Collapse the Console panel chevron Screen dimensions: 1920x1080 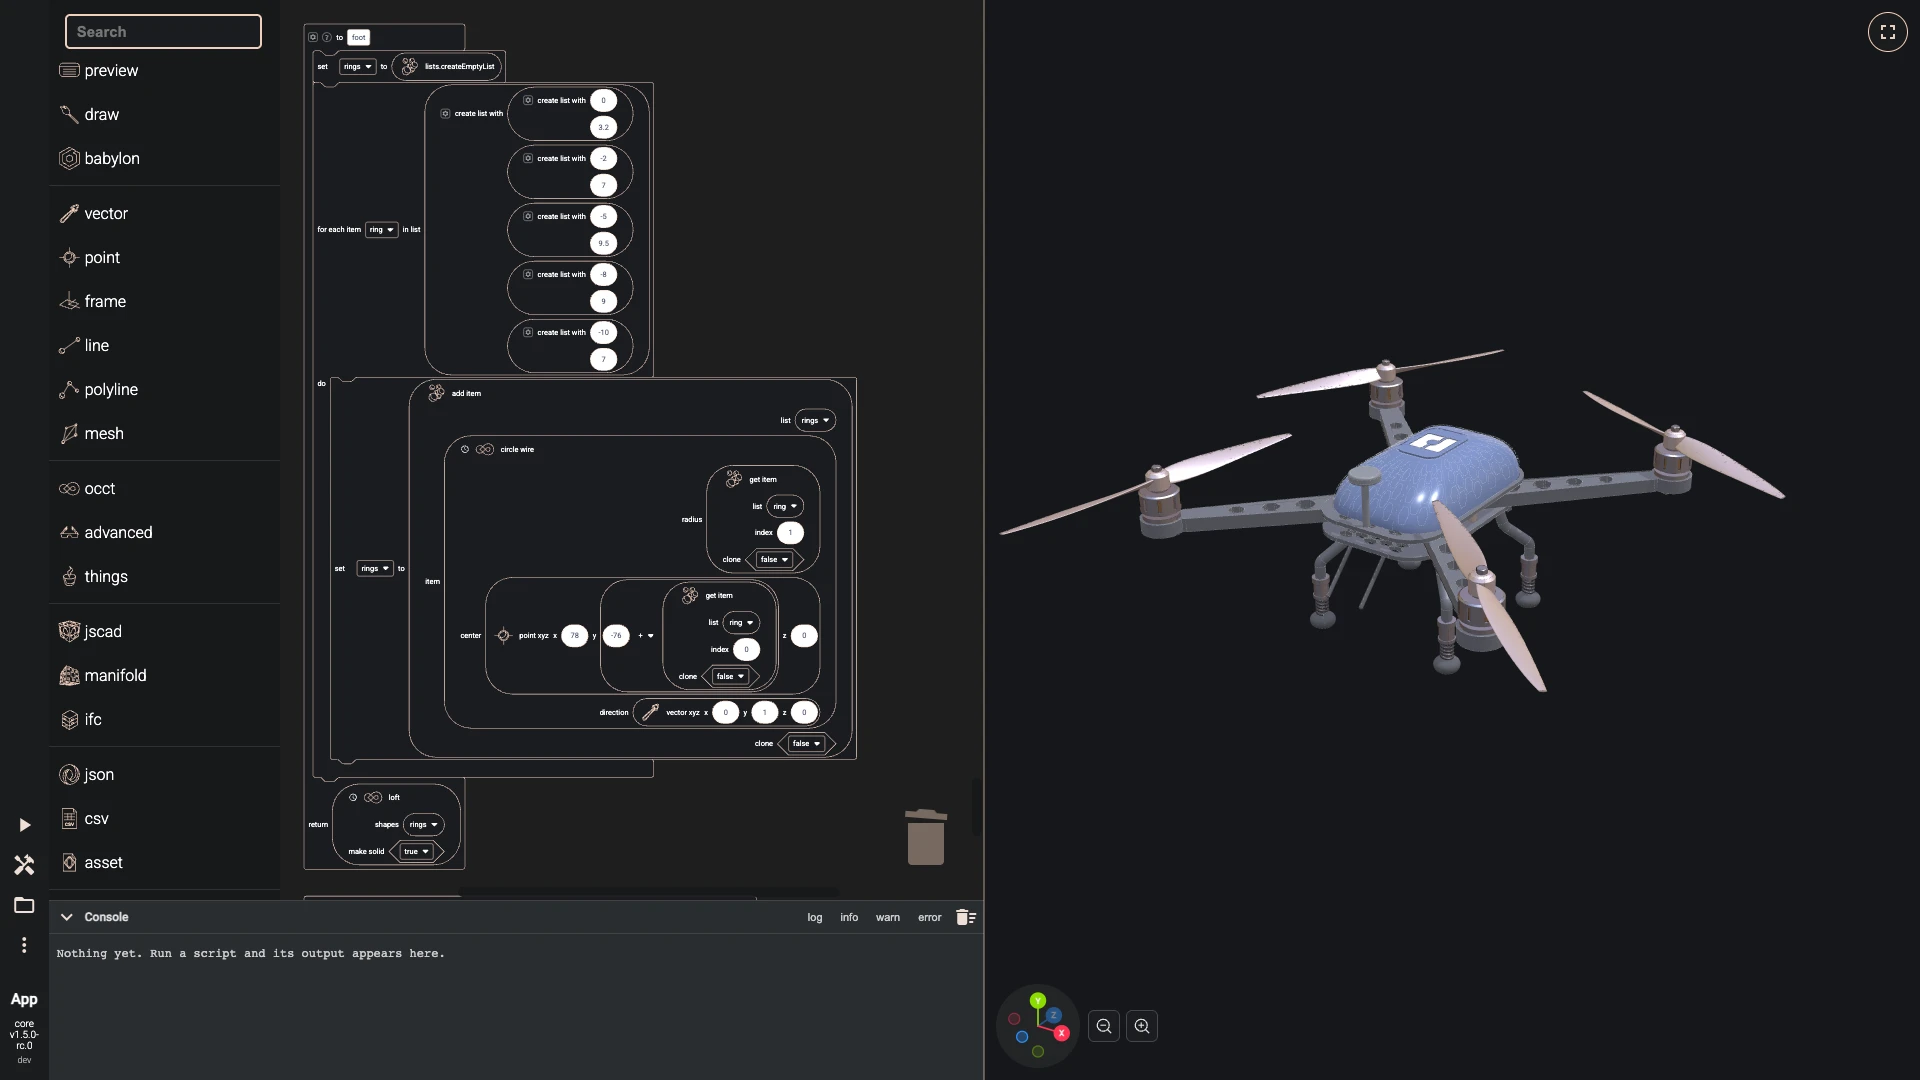[66, 917]
